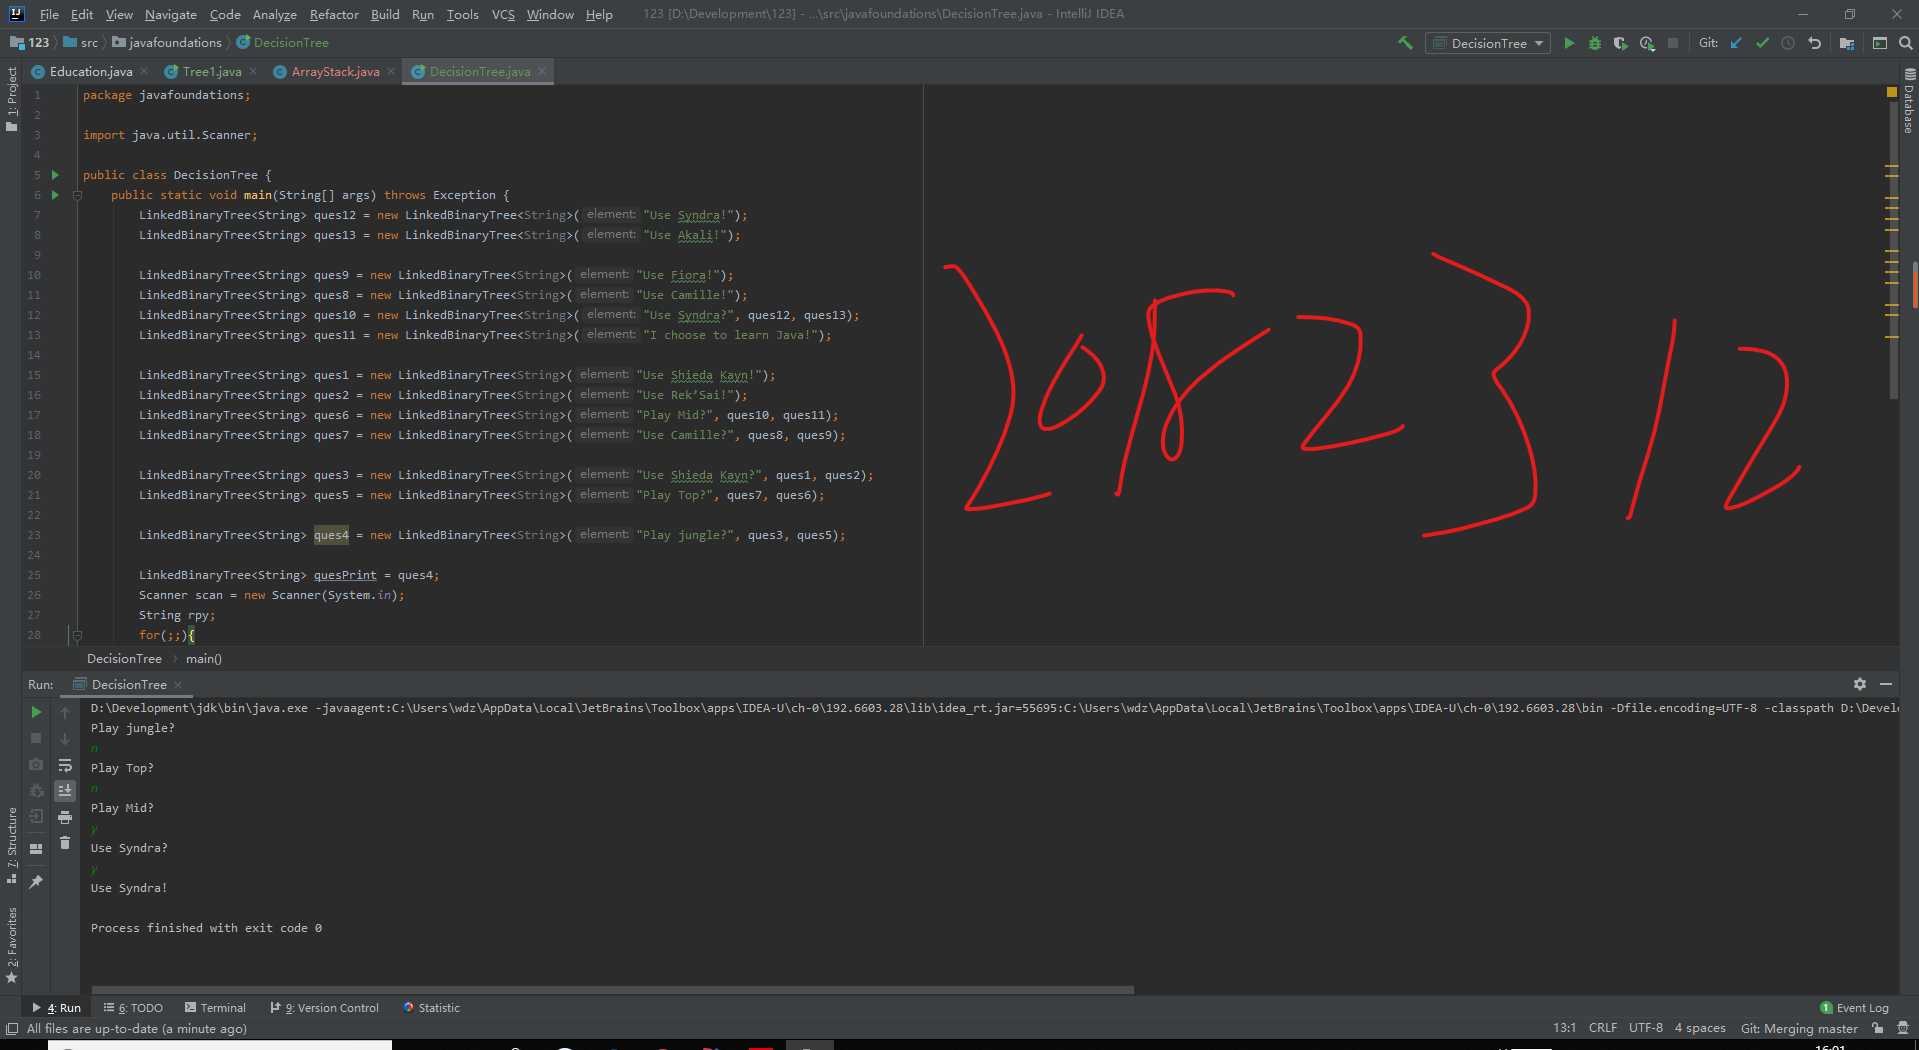Open Run panel settings gear
The width and height of the screenshot is (1919, 1050).
(x=1860, y=684)
